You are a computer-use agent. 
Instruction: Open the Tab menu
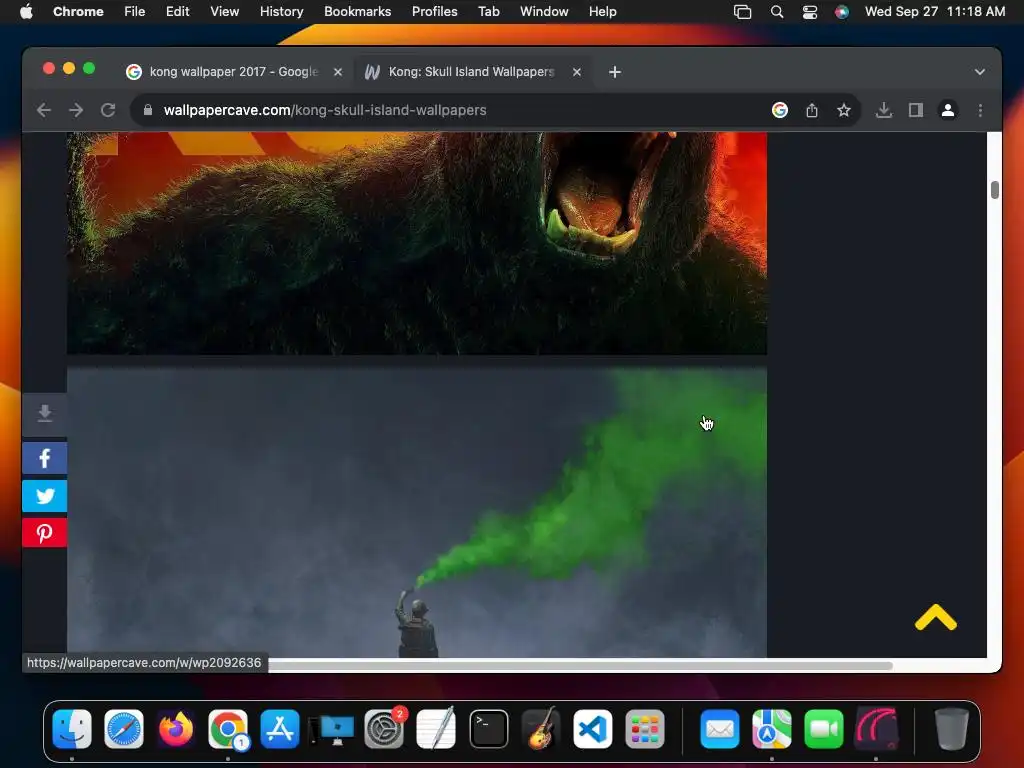coord(488,12)
